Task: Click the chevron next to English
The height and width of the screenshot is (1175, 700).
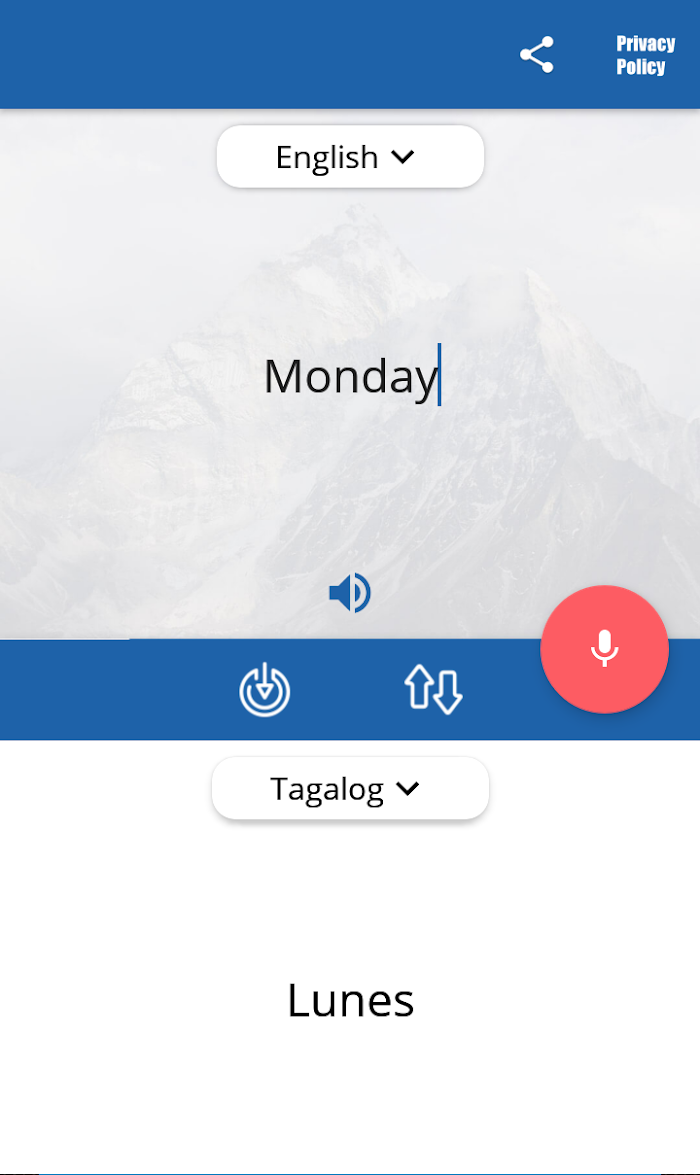Action: pos(403,157)
